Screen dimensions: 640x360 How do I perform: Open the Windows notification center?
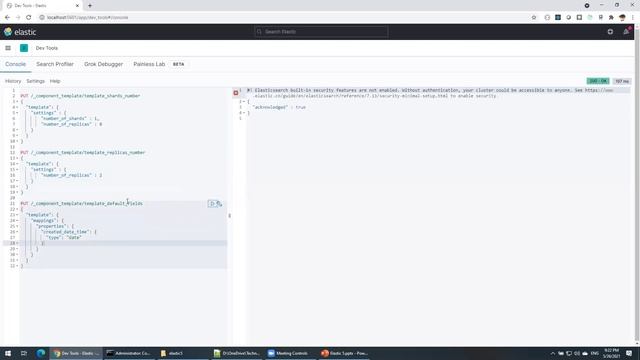click(x=629, y=353)
